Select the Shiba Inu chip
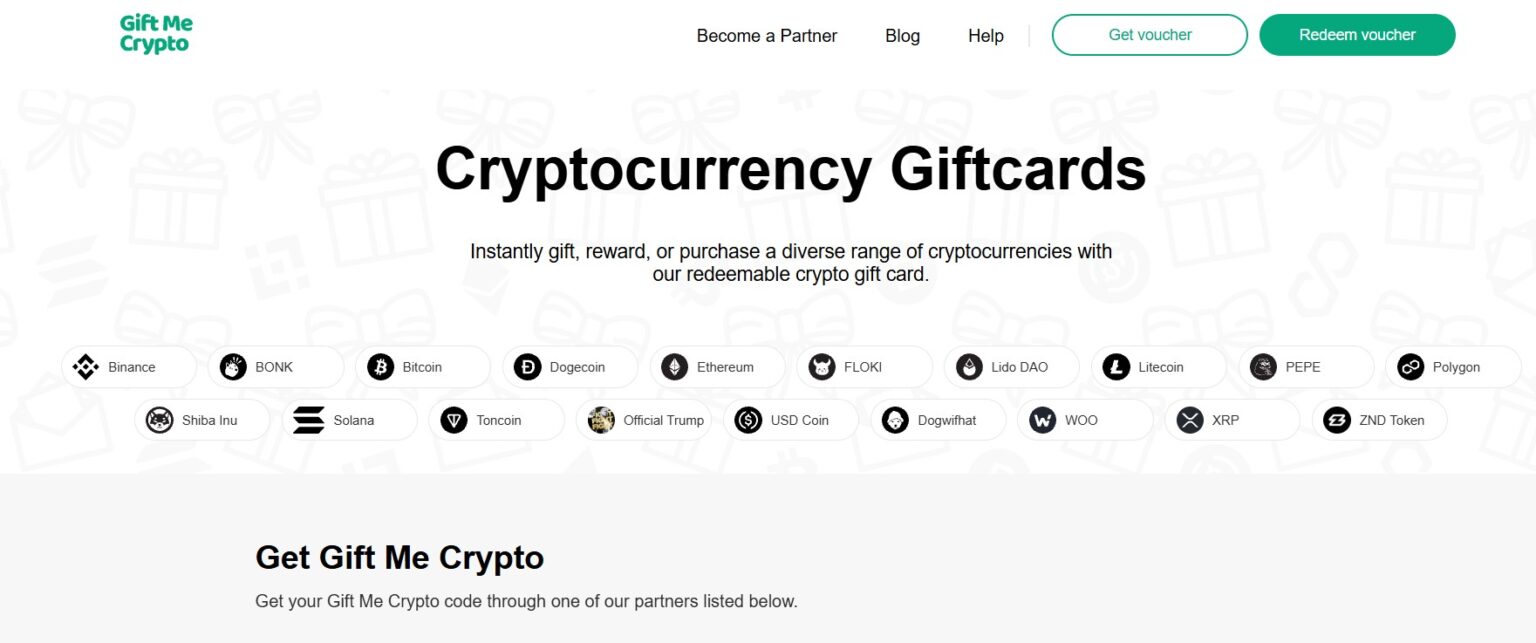 (x=202, y=419)
